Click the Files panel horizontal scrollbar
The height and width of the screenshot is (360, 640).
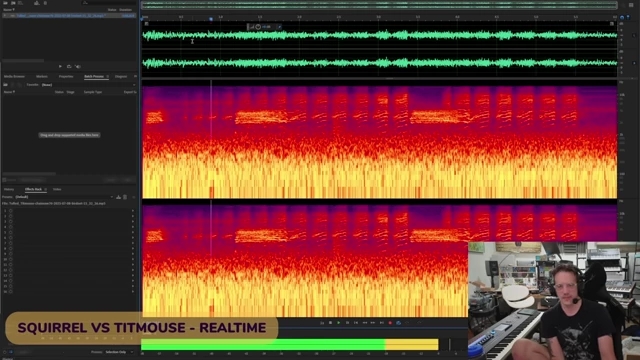point(23,60)
